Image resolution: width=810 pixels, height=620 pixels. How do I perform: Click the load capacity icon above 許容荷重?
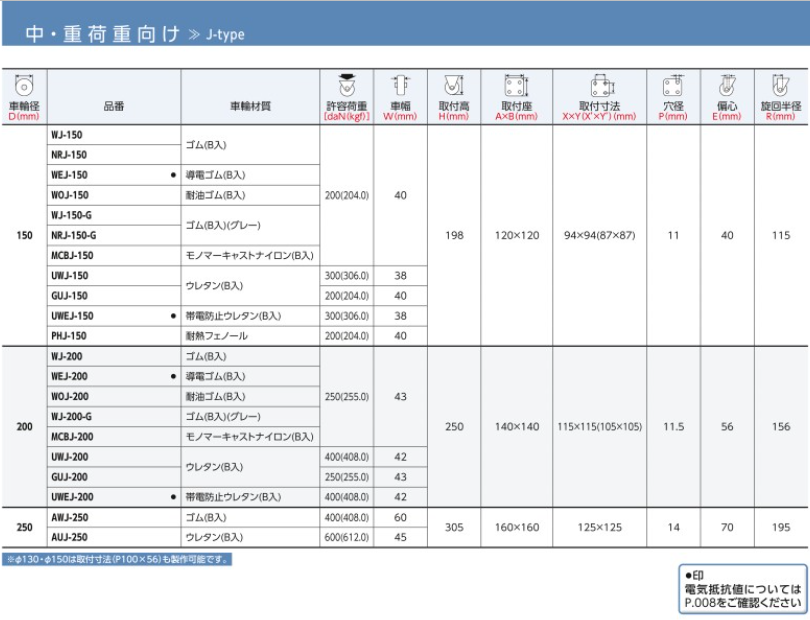point(347,85)
